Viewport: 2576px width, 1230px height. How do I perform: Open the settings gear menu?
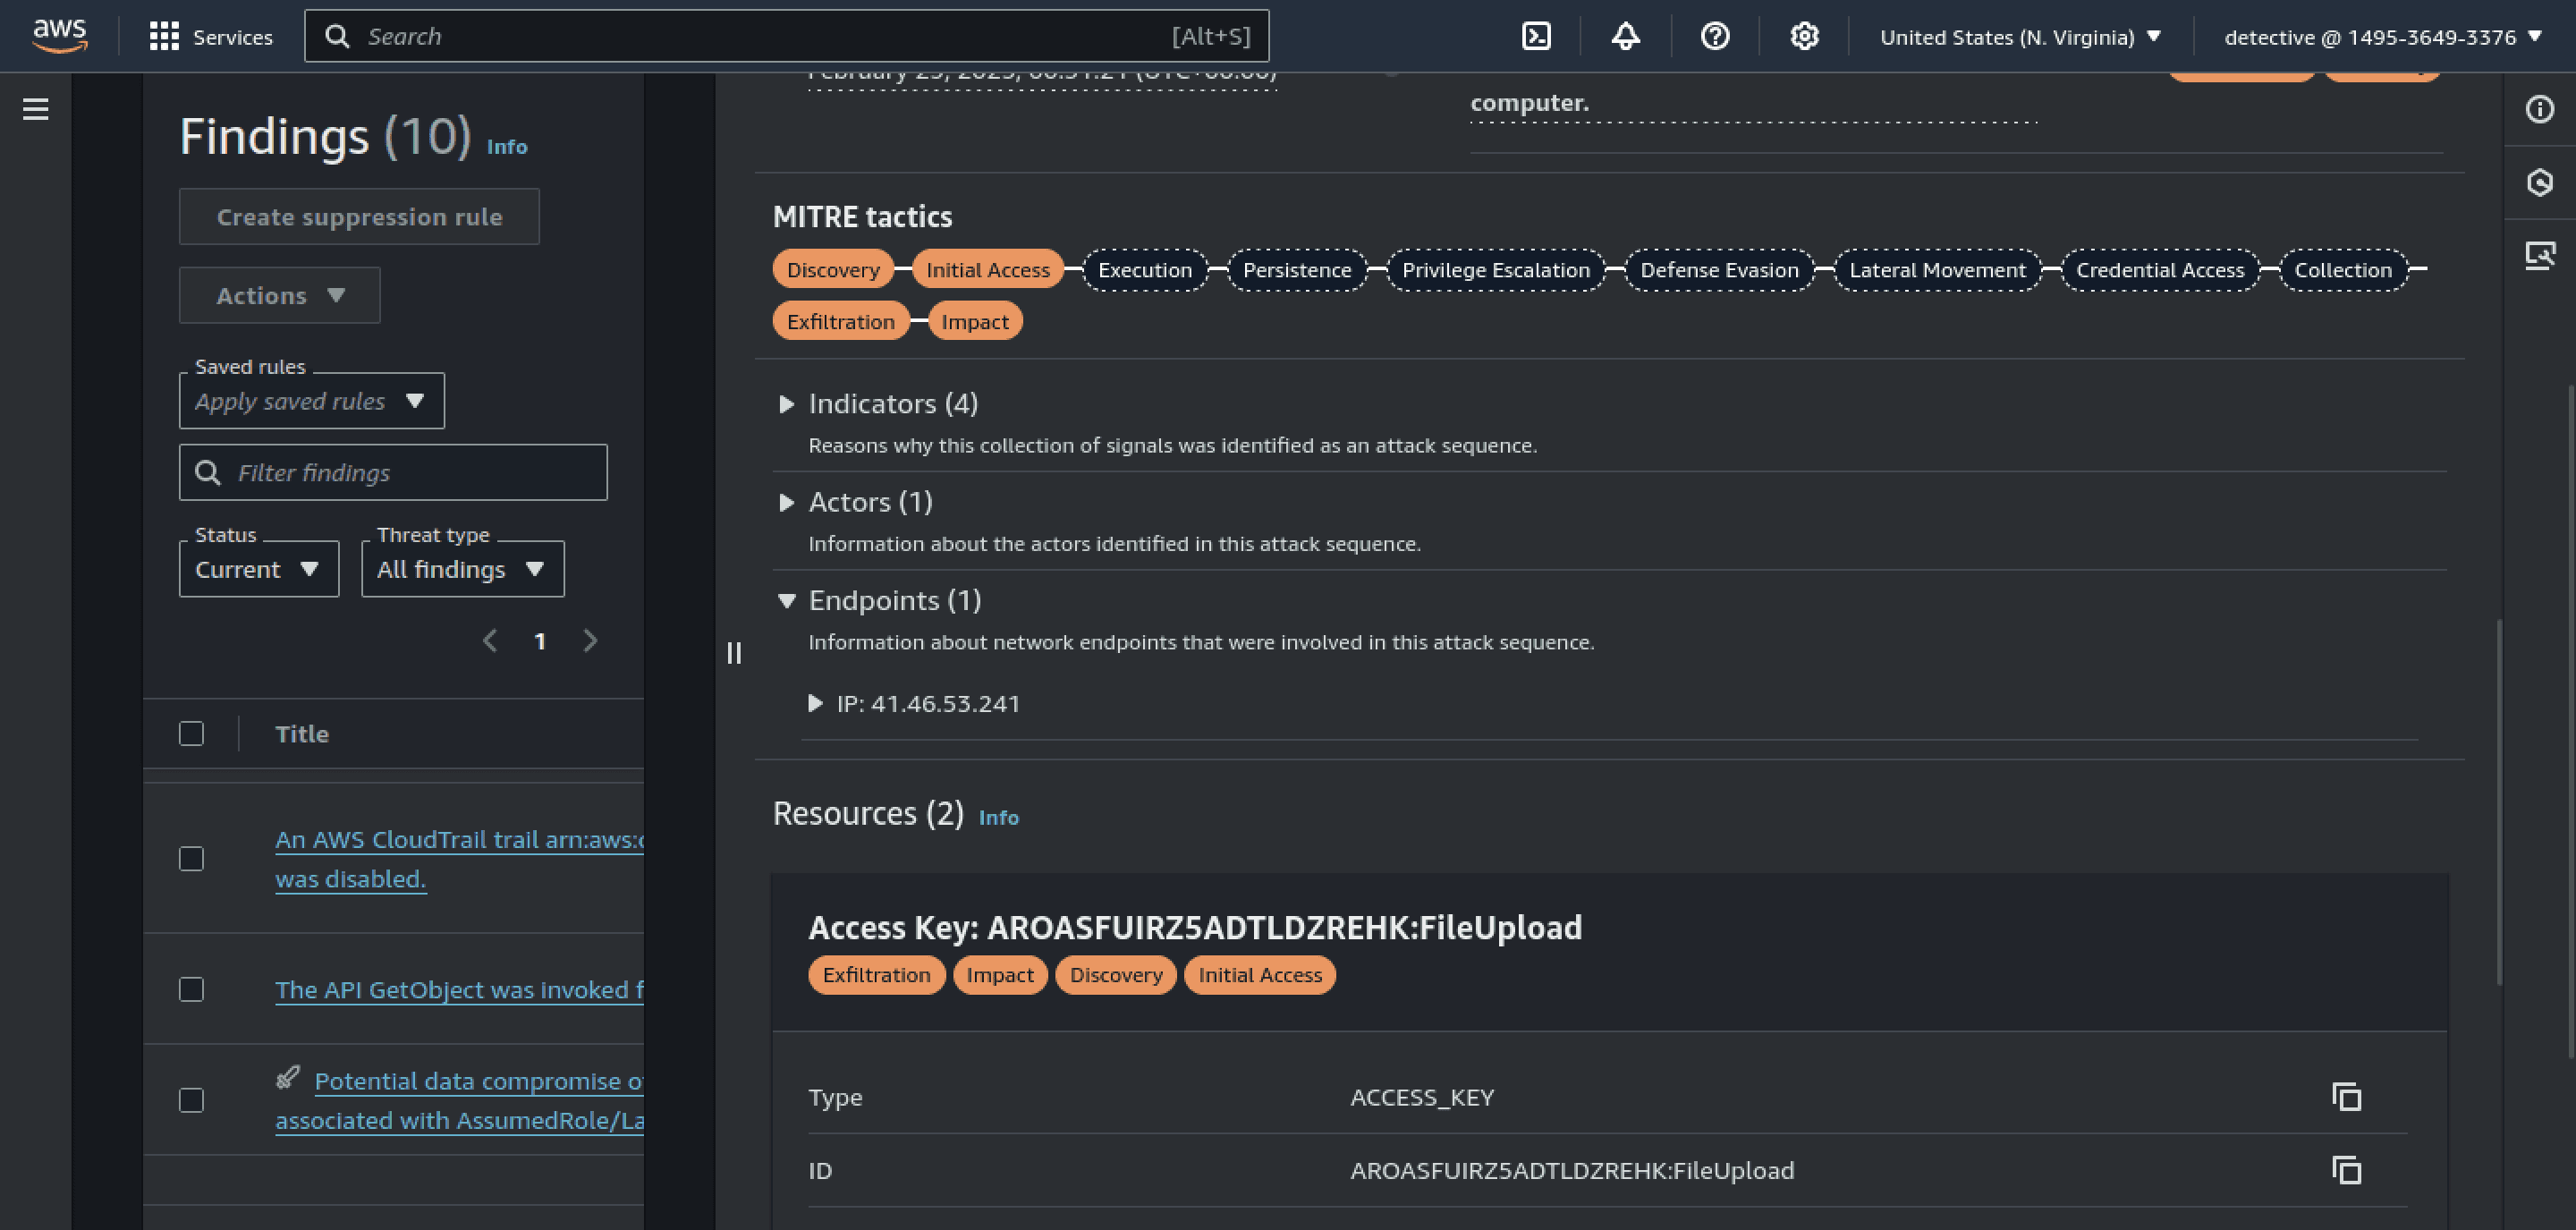(1804, 37)
